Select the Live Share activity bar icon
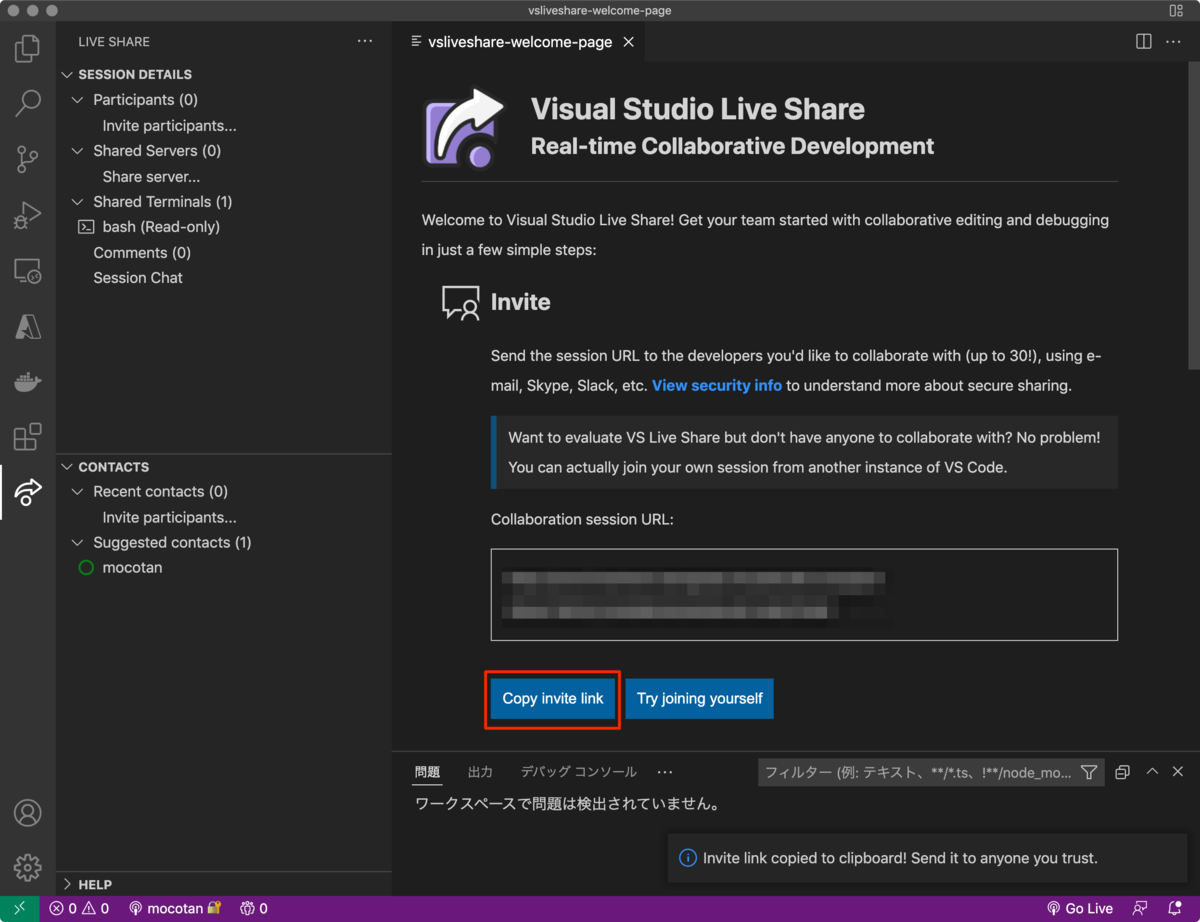Screen dimensions: 1200x922 tap(27, 491)
